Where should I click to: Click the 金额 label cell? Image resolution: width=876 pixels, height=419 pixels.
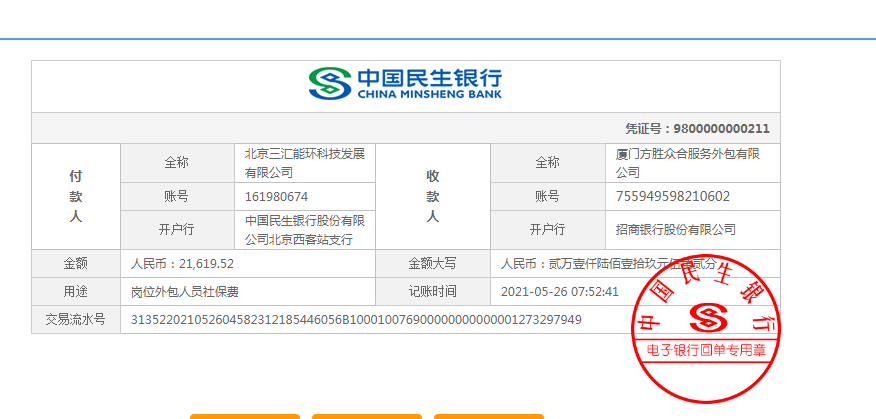tap(75, 264)
